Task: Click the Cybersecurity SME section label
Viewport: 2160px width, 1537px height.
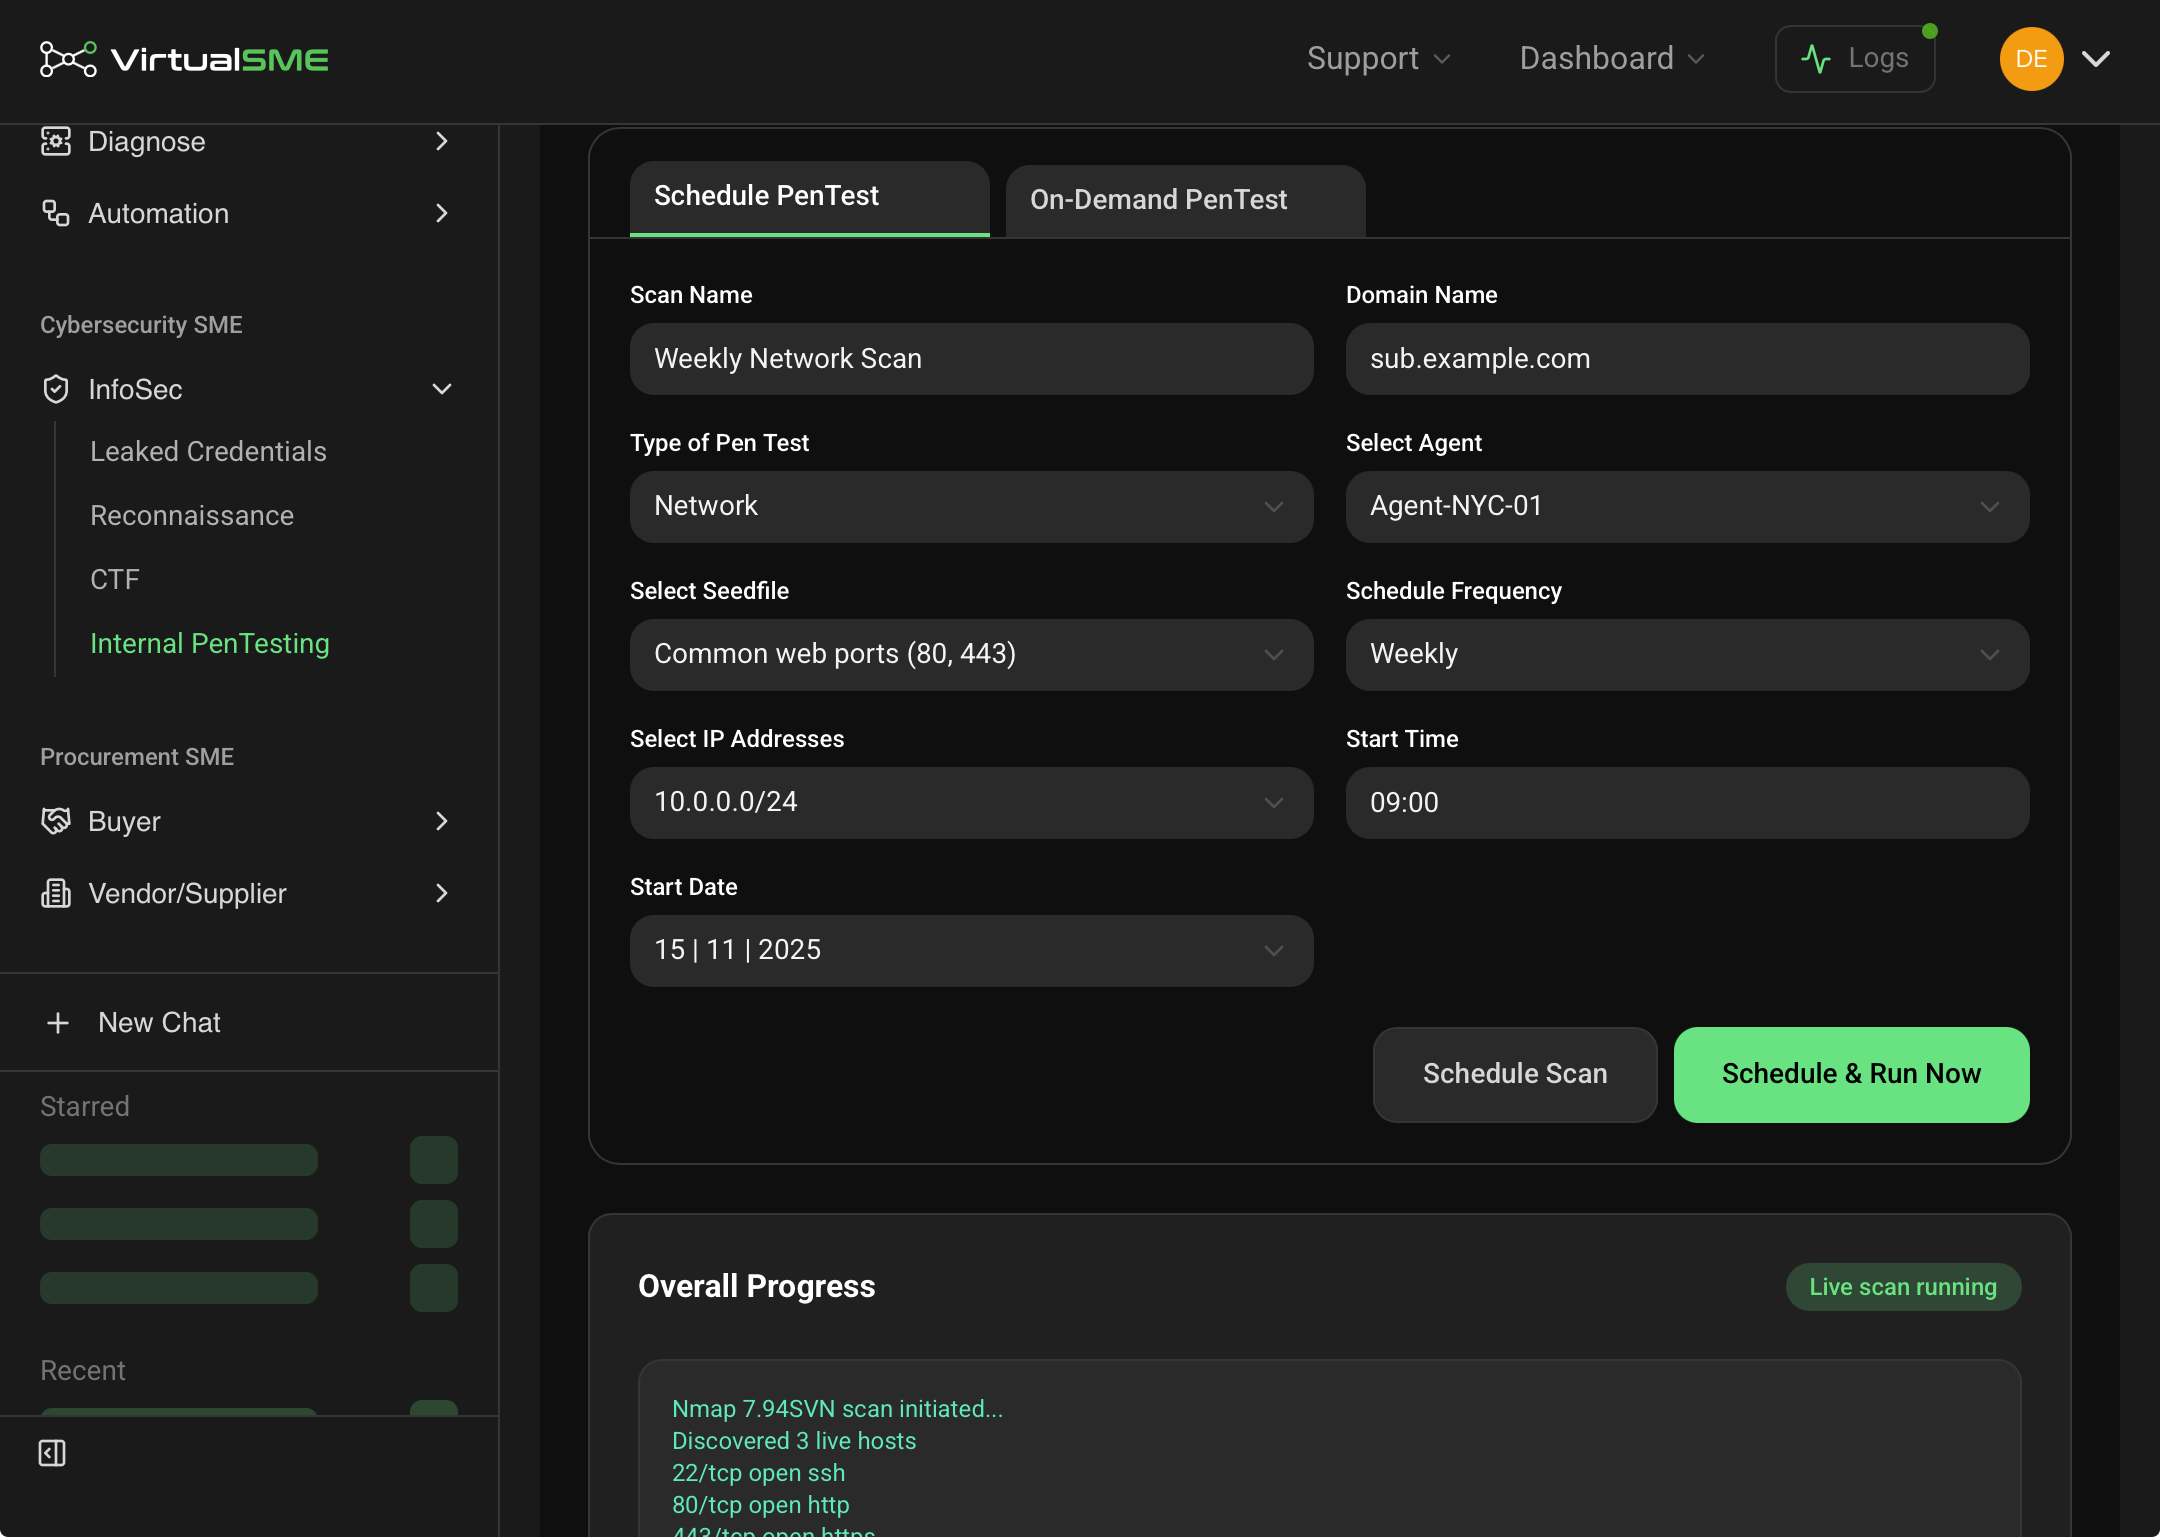Action: (141, 325)
